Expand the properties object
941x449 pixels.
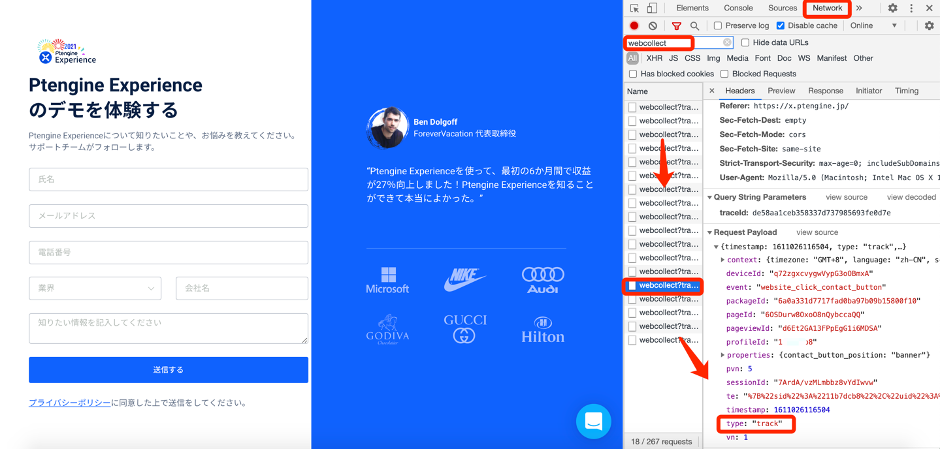[723, 355]
